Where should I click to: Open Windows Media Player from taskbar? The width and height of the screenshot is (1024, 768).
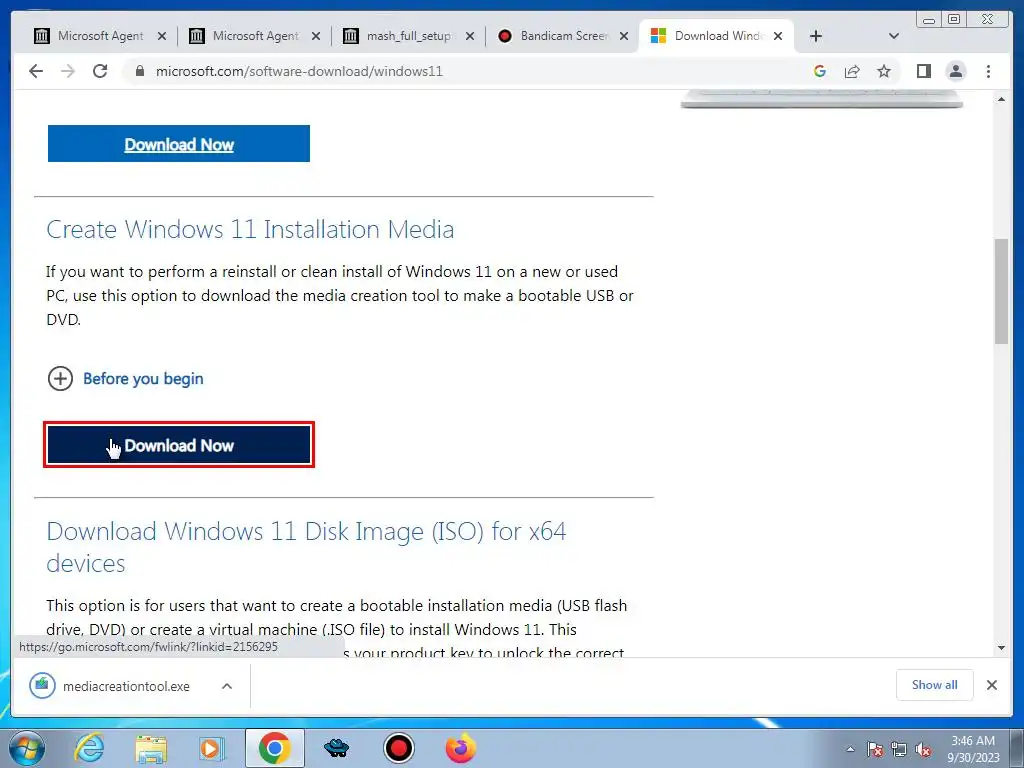pos(211,748)
